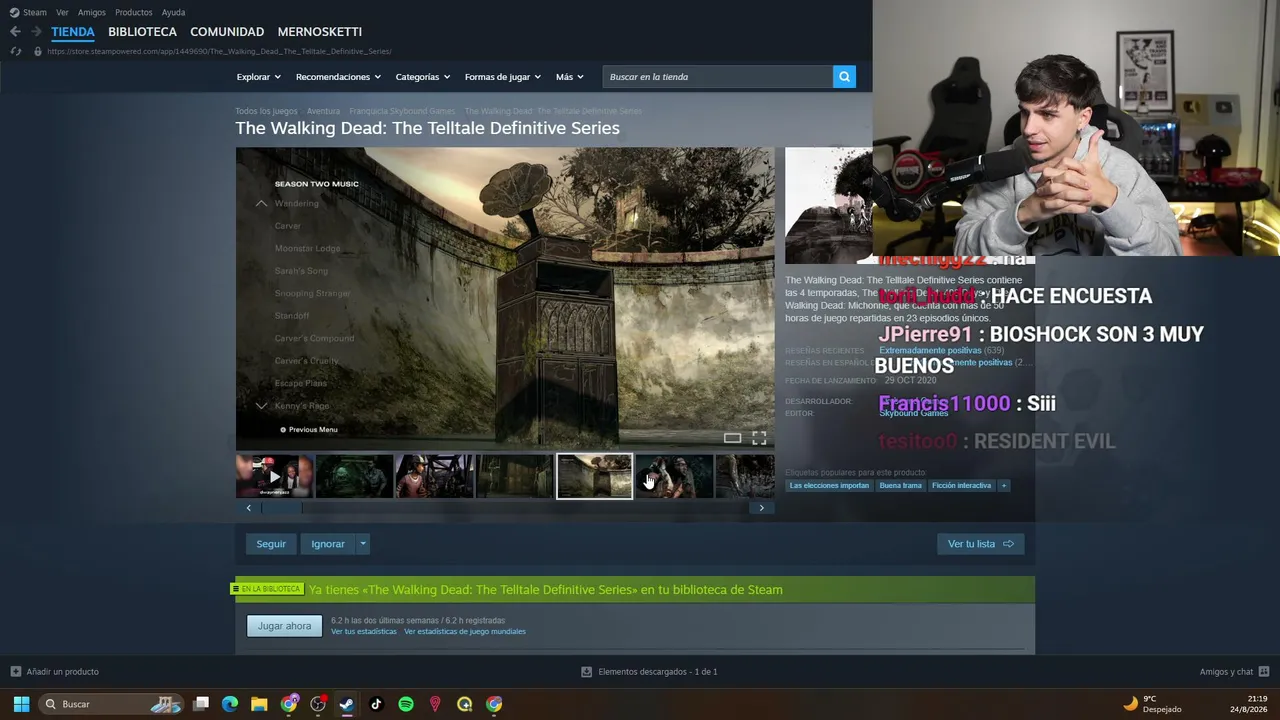Show previous thumbnails with the left arrow
The image size is (1280, 720).
[x=249, y=508]
